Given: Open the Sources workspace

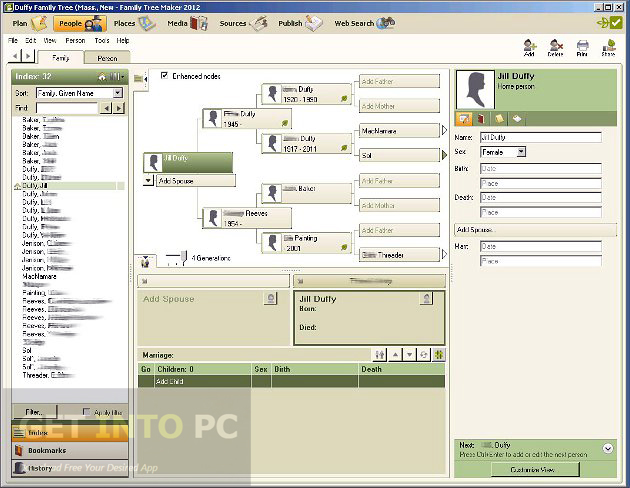Looking at the screenshot, I should [x=243, y=23].
